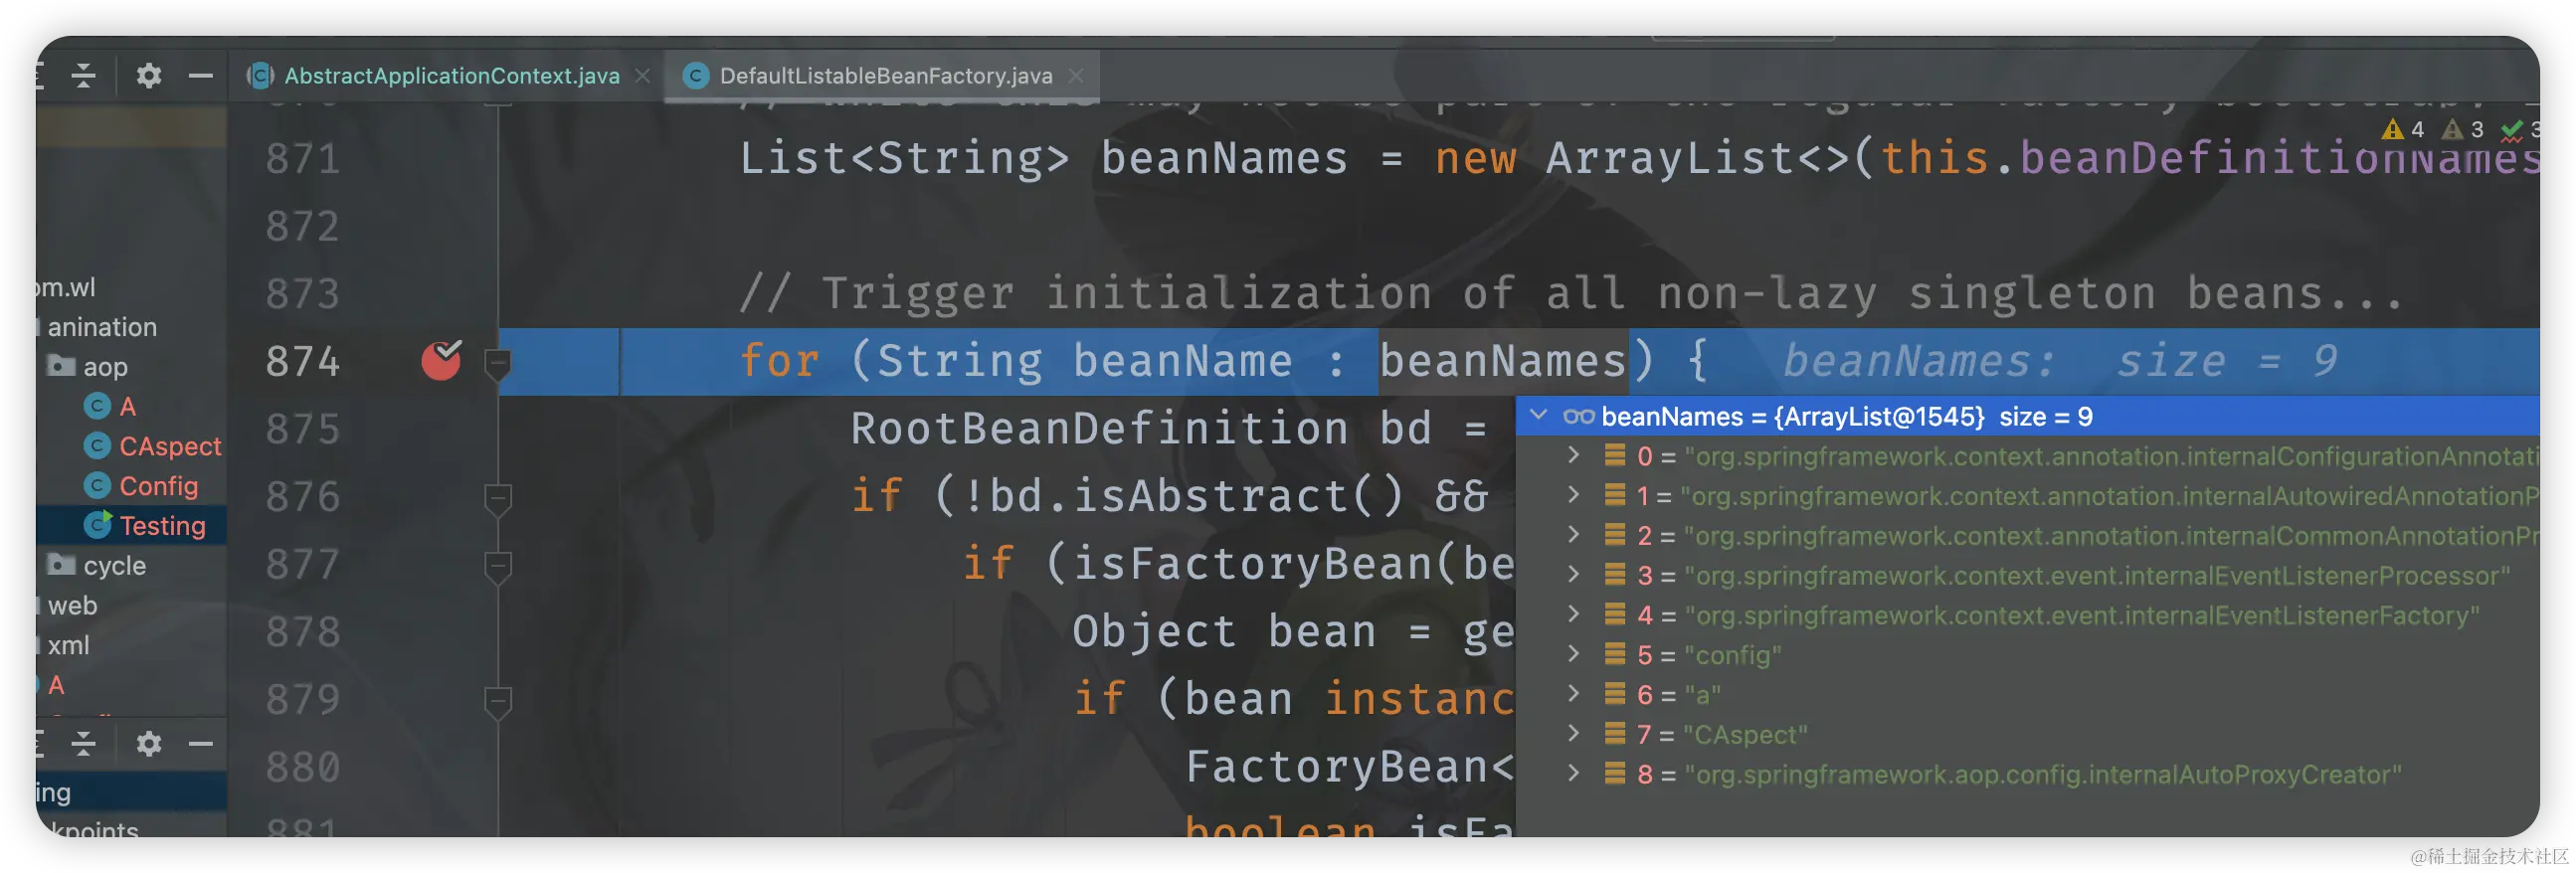Screen dimensions: 2576x873
Task: Expand element 5 "config"
Action: point(1573,654)
